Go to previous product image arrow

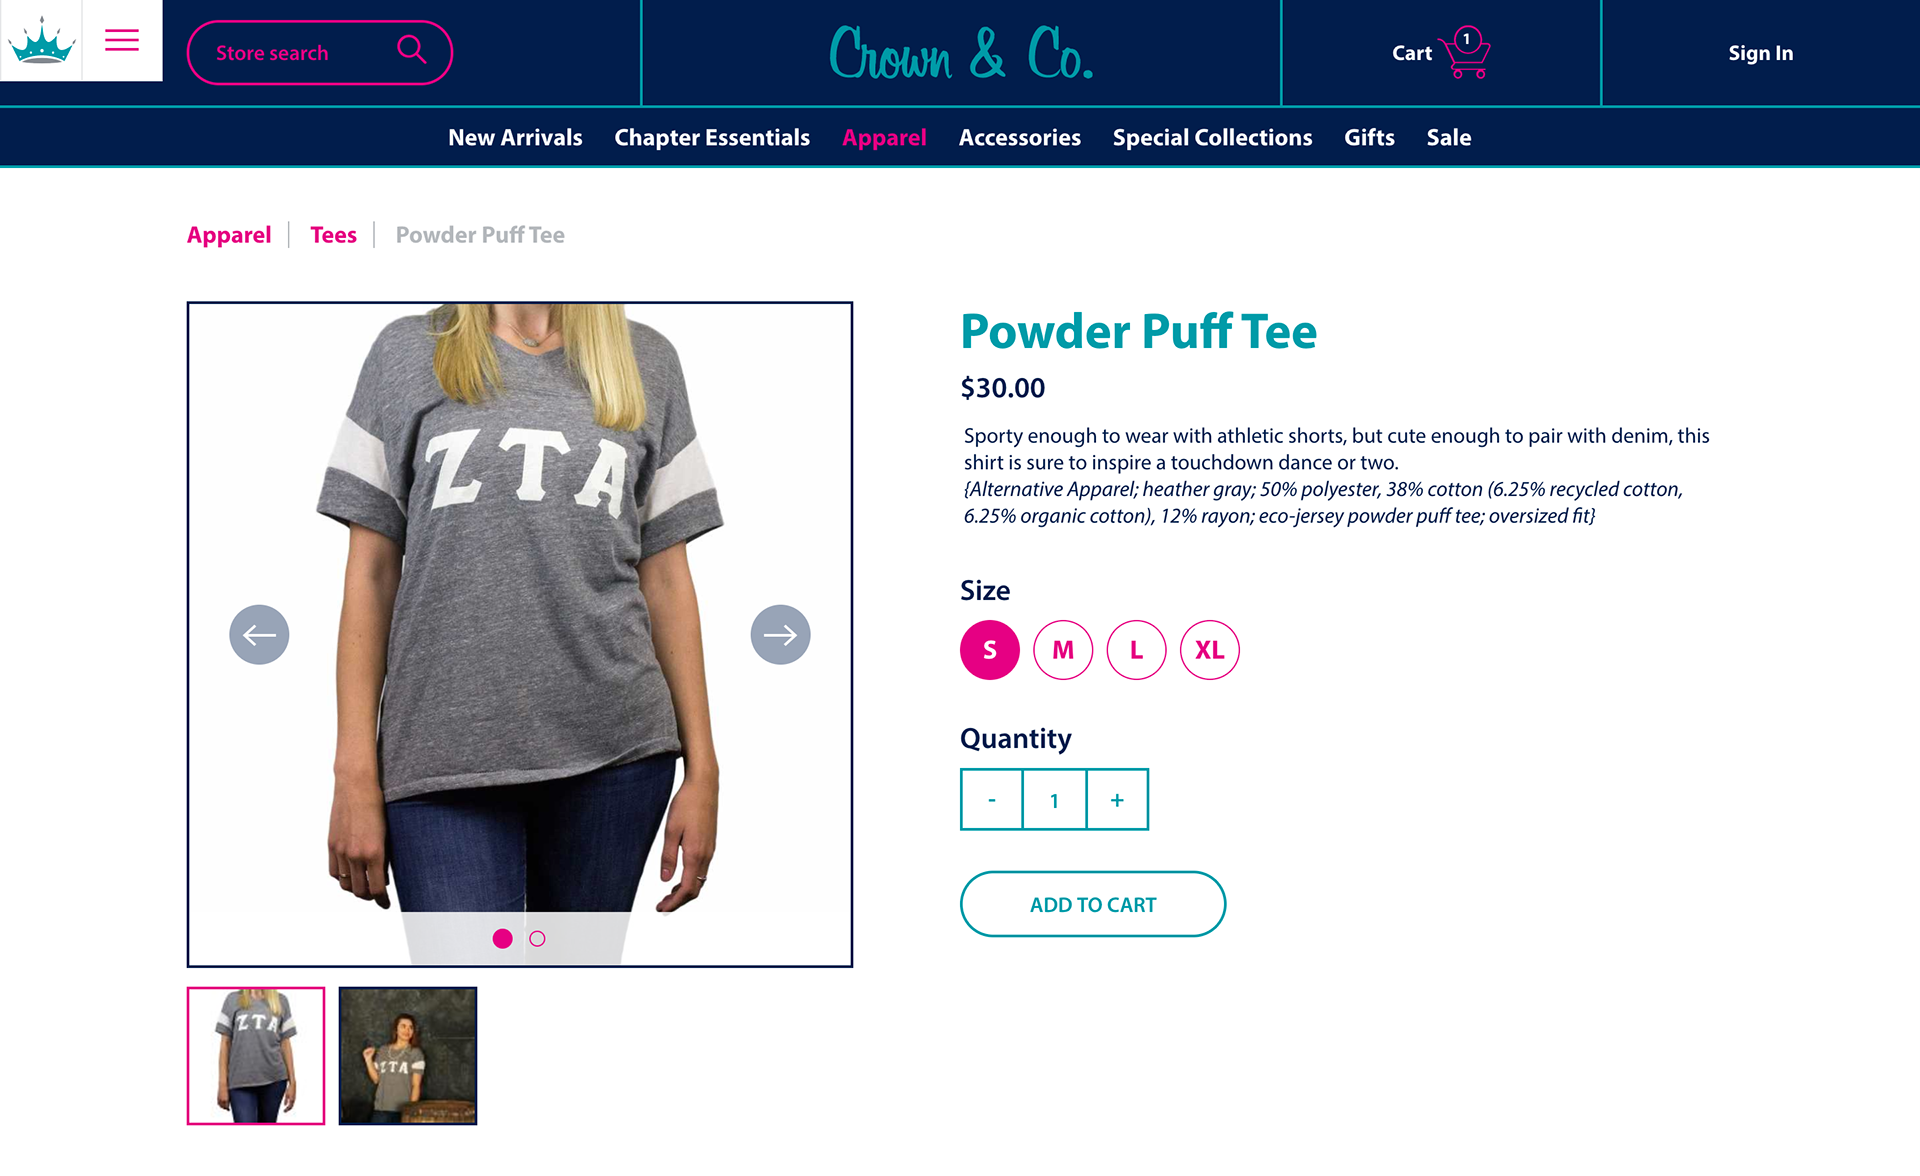[x=259, y=634]
